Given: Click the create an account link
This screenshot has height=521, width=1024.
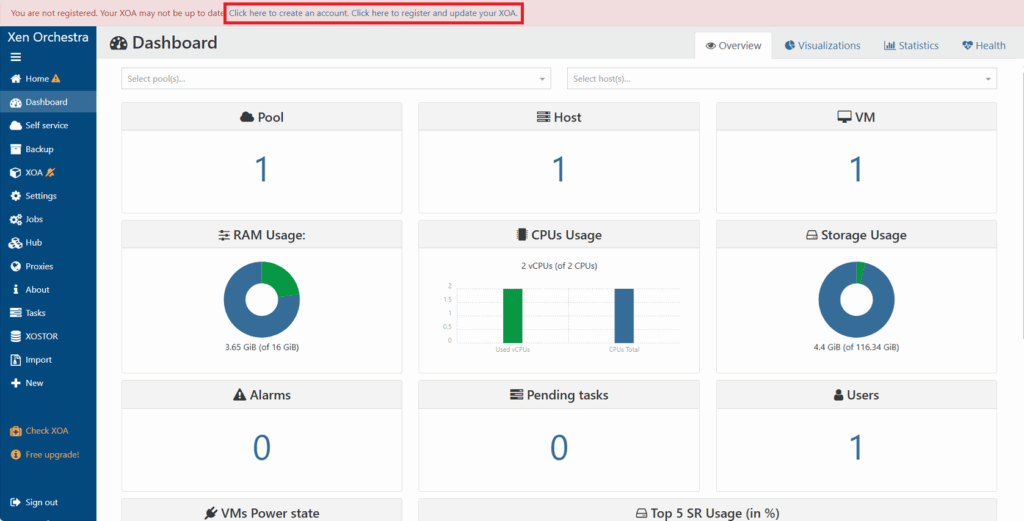Looking at the screenshot, I should click(x=288, y=13).
